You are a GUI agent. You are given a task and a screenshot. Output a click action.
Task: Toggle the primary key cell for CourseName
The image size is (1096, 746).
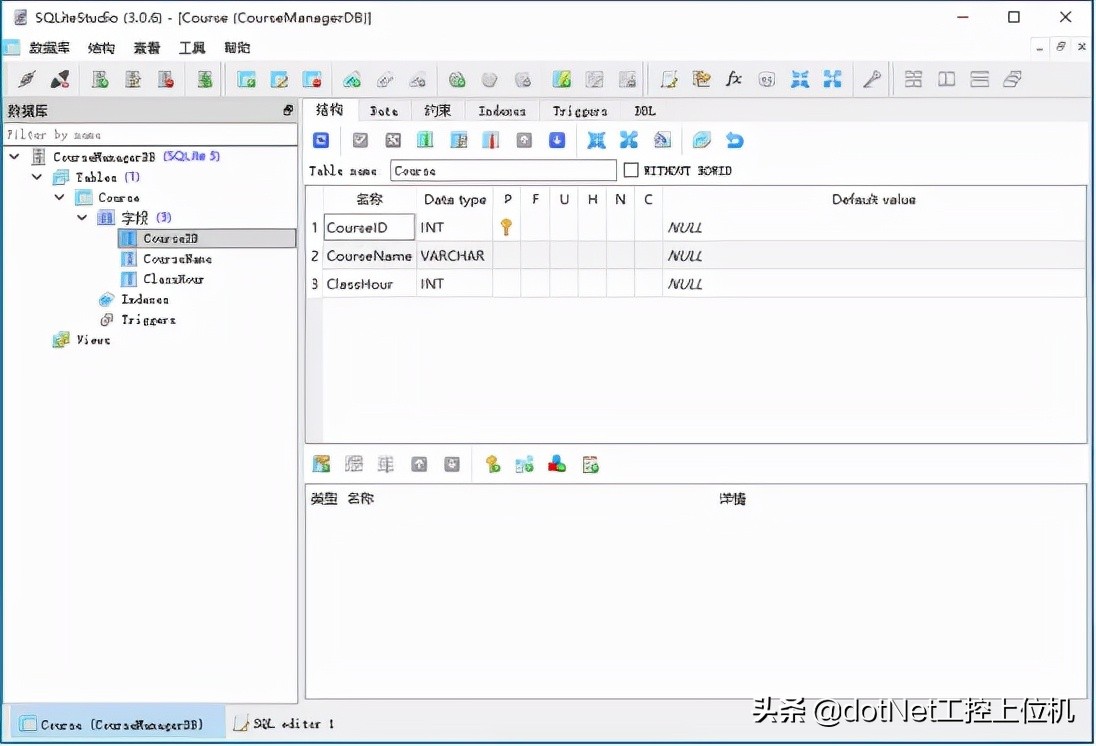tap(507, 255)
